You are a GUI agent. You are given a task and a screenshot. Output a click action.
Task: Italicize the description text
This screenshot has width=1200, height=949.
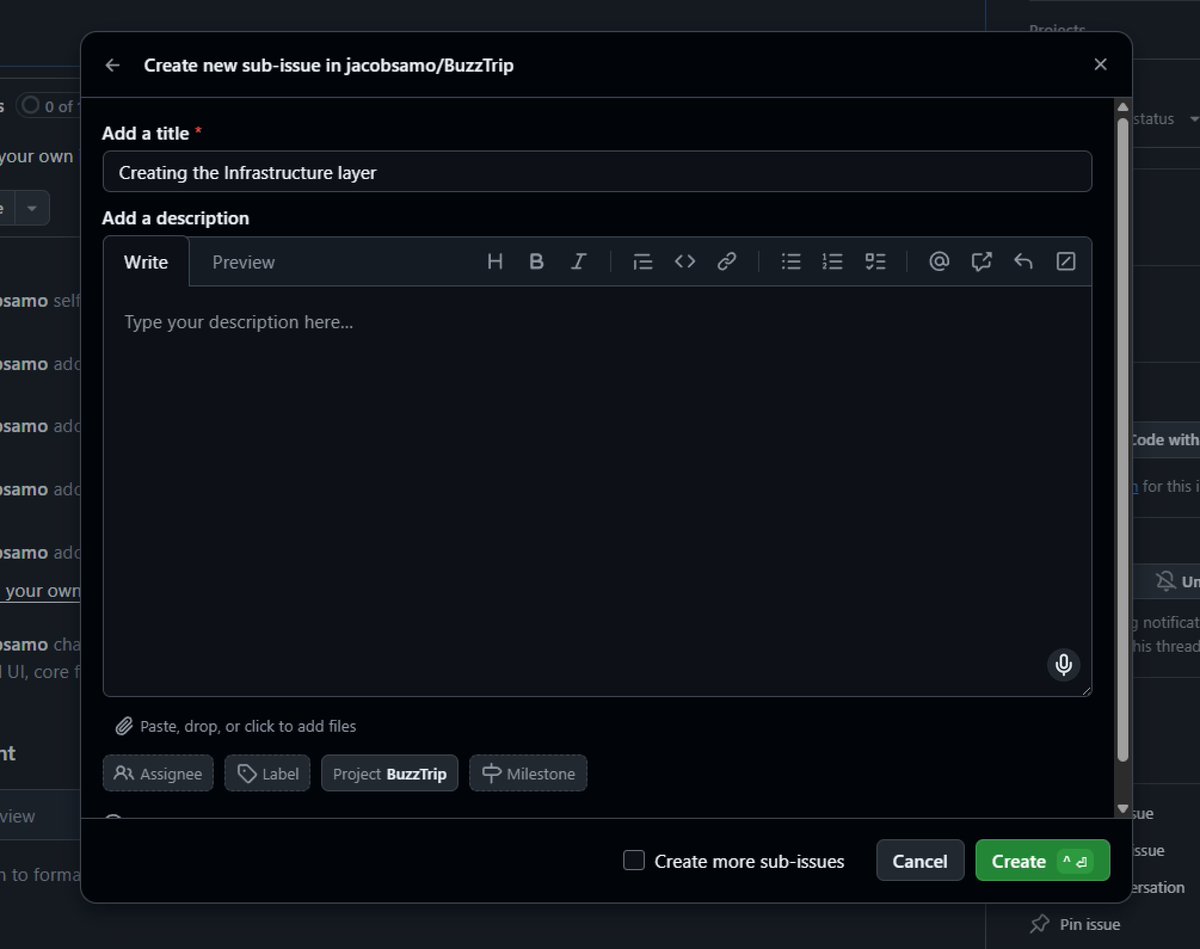[579, 261]
